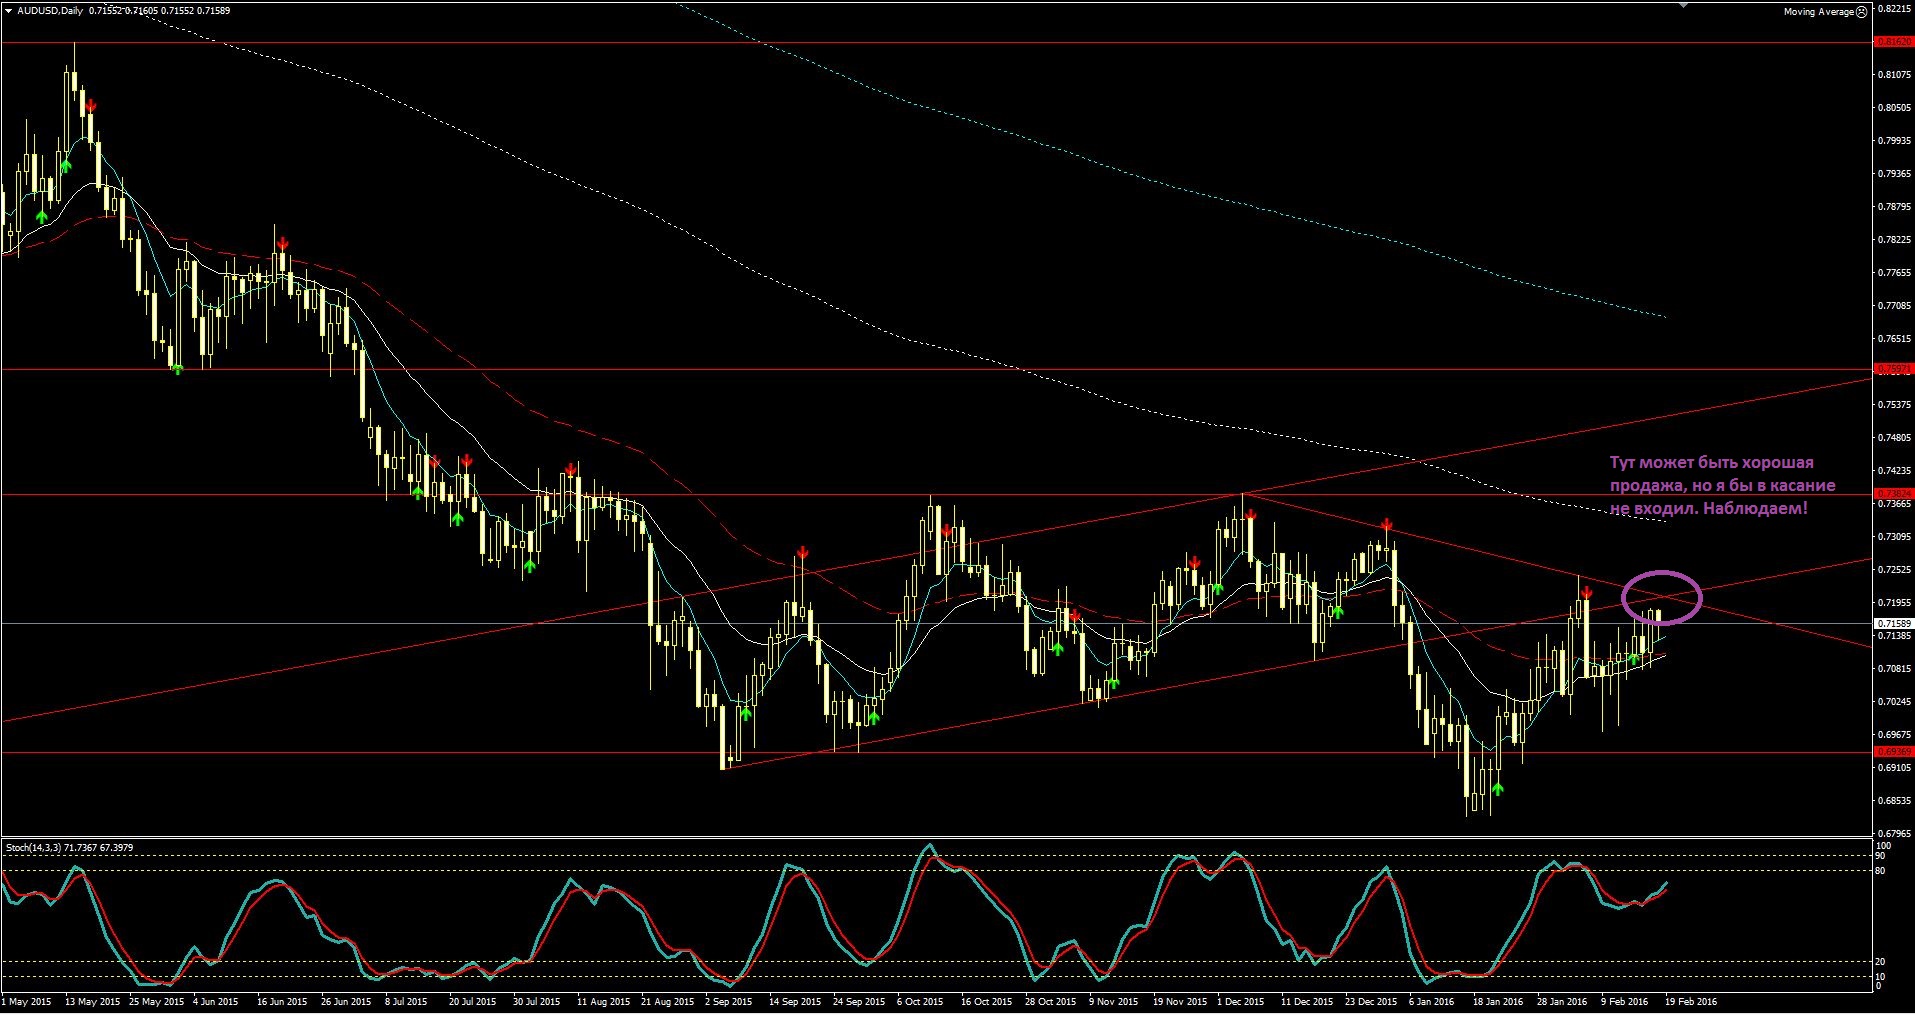Click the current price tag 0.71589
This screenshot has width=1915, height=1015.
[x=1894, y=624]
